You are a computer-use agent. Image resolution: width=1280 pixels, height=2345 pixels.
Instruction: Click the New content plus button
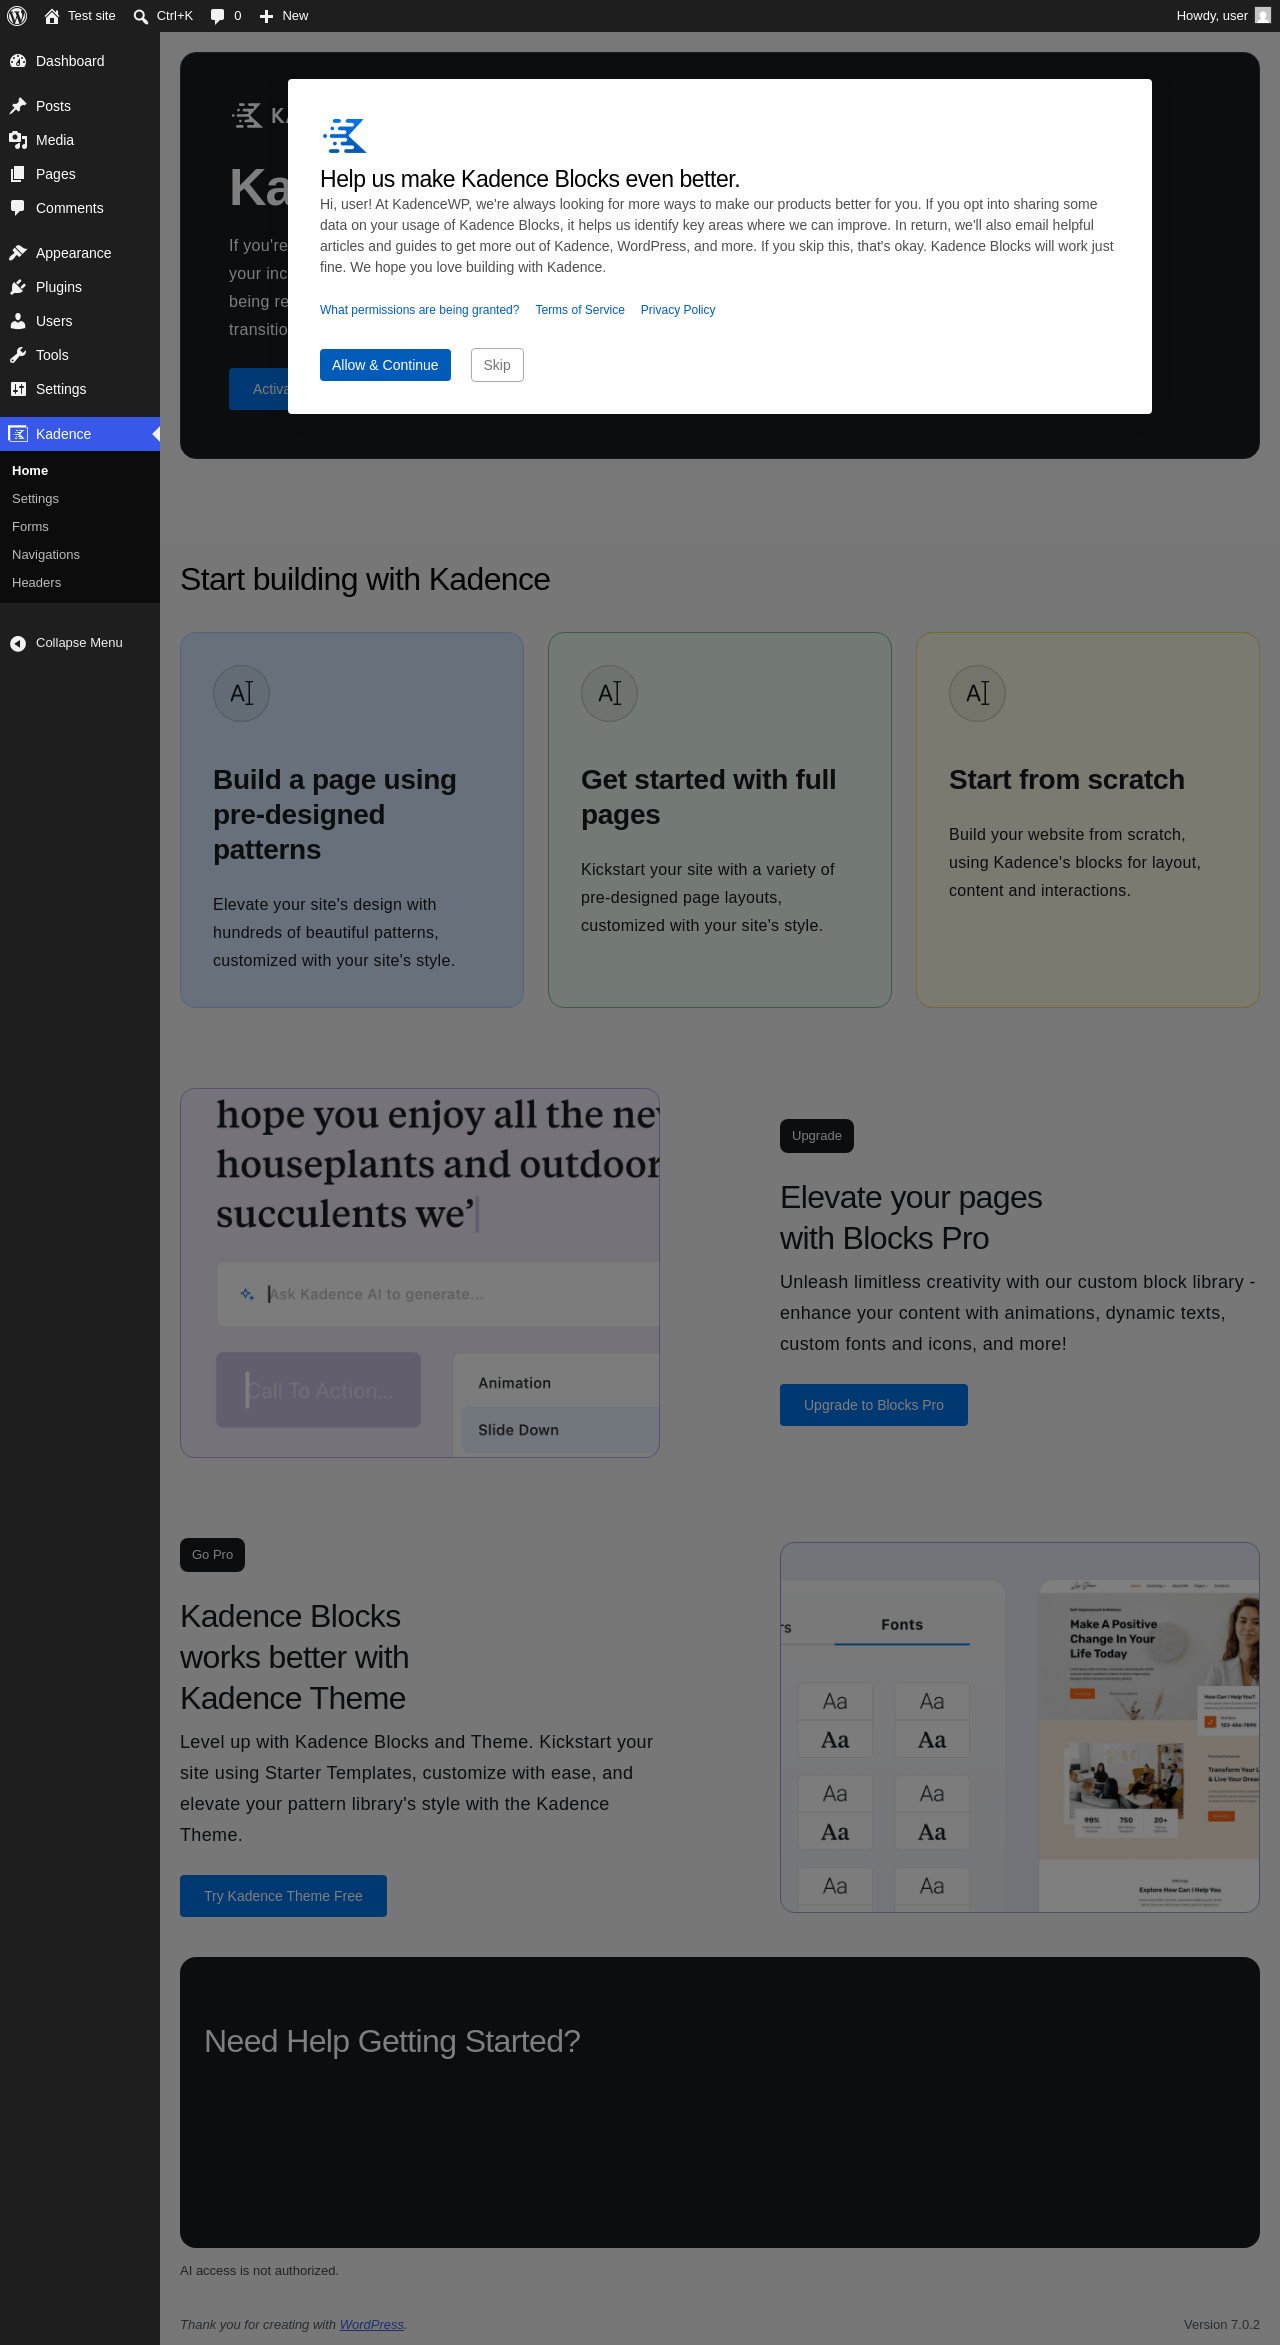(x=284, y=16)
